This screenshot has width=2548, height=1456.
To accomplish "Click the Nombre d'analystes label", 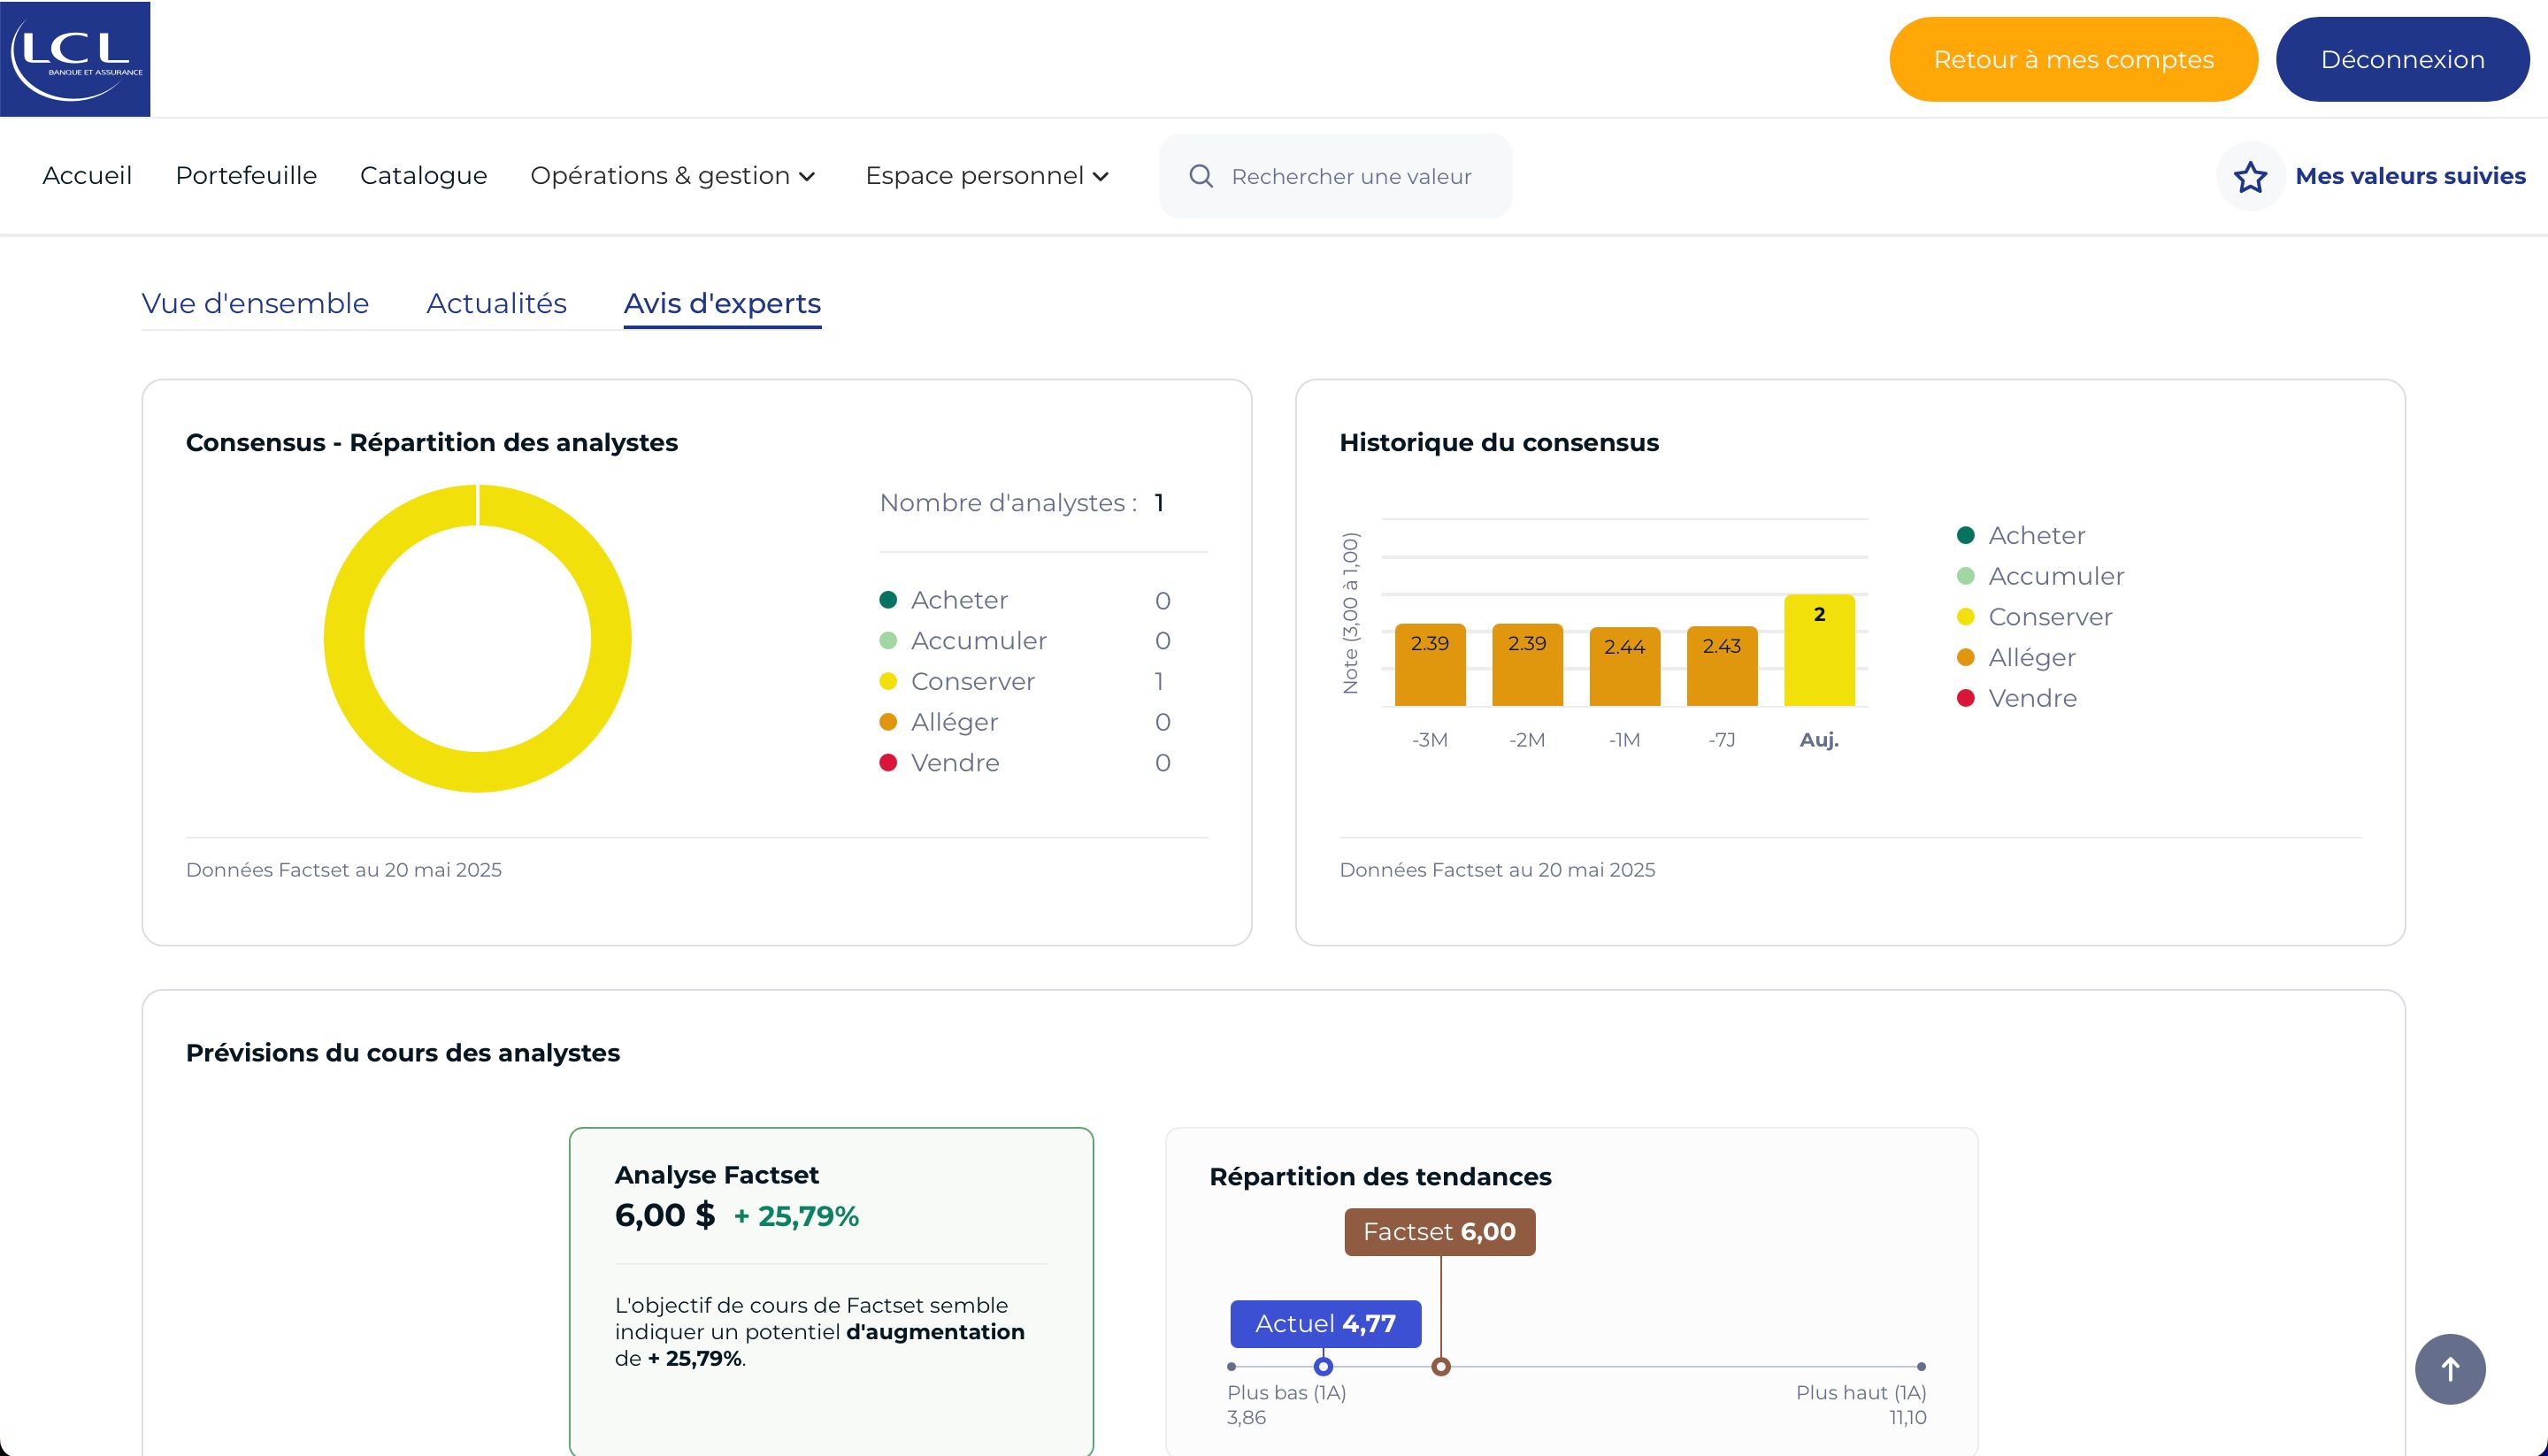I will [1008, 502].
